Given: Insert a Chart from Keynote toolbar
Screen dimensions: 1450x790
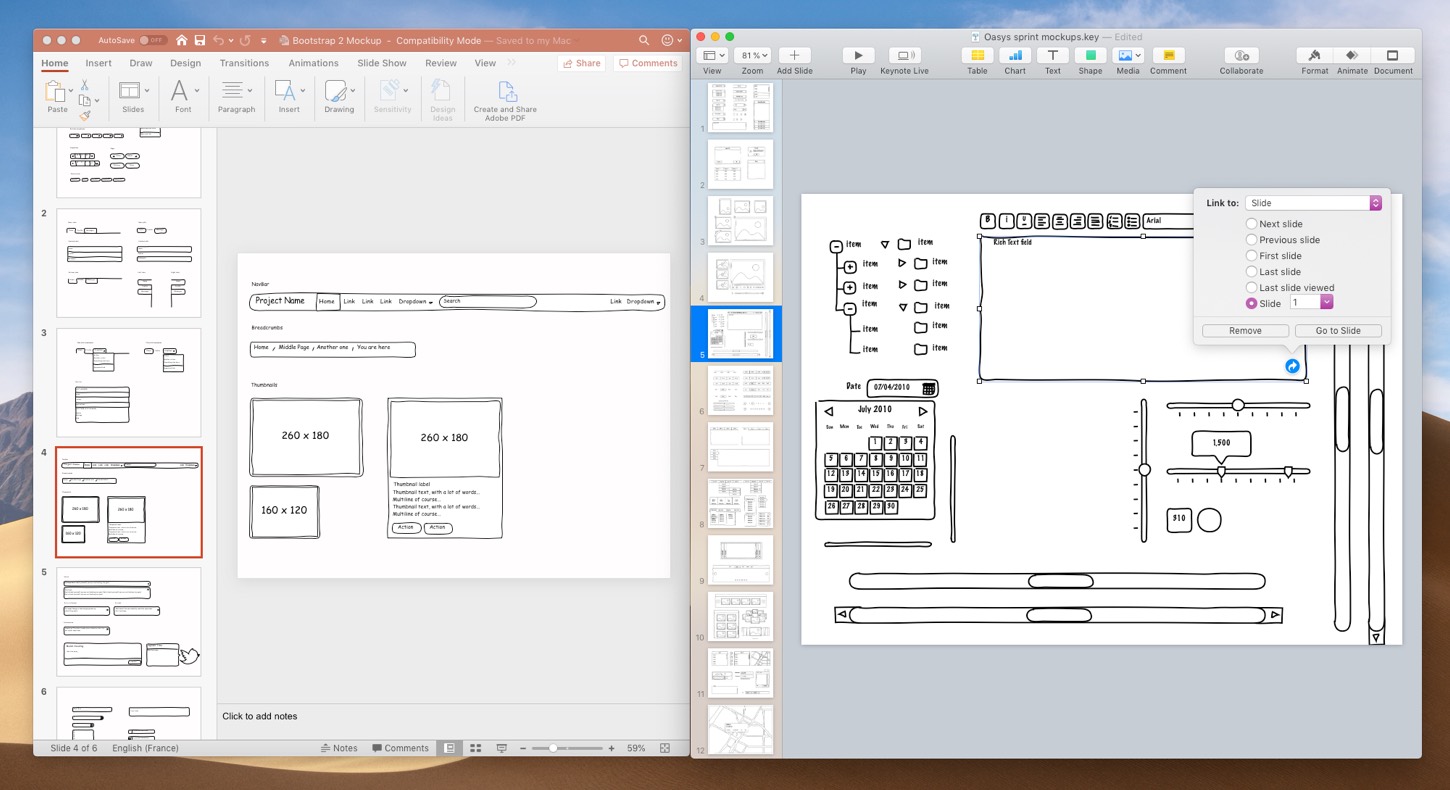Looking at the screenshot, I should click(x=1015, y=56).
